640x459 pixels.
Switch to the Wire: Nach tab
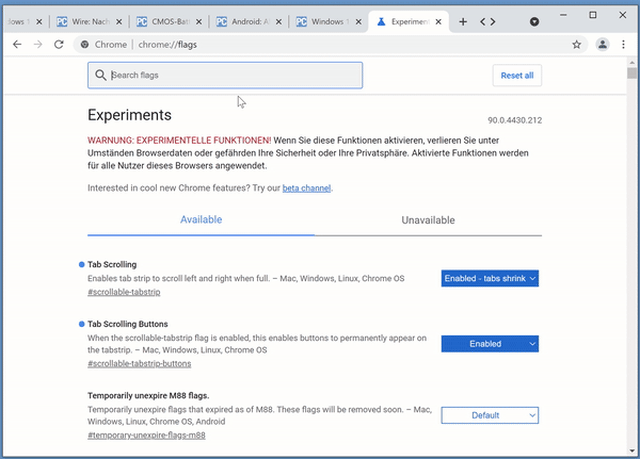91,22
